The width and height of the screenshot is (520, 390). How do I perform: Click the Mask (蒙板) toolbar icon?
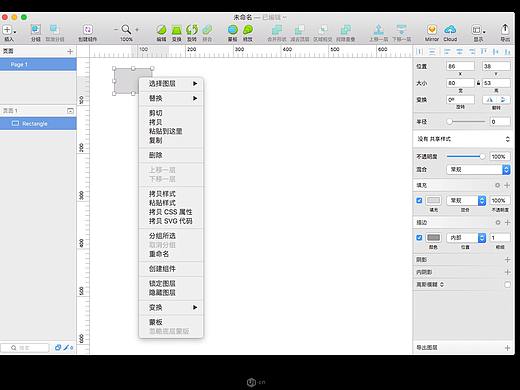pyautogui.click(x=233, y=30)
